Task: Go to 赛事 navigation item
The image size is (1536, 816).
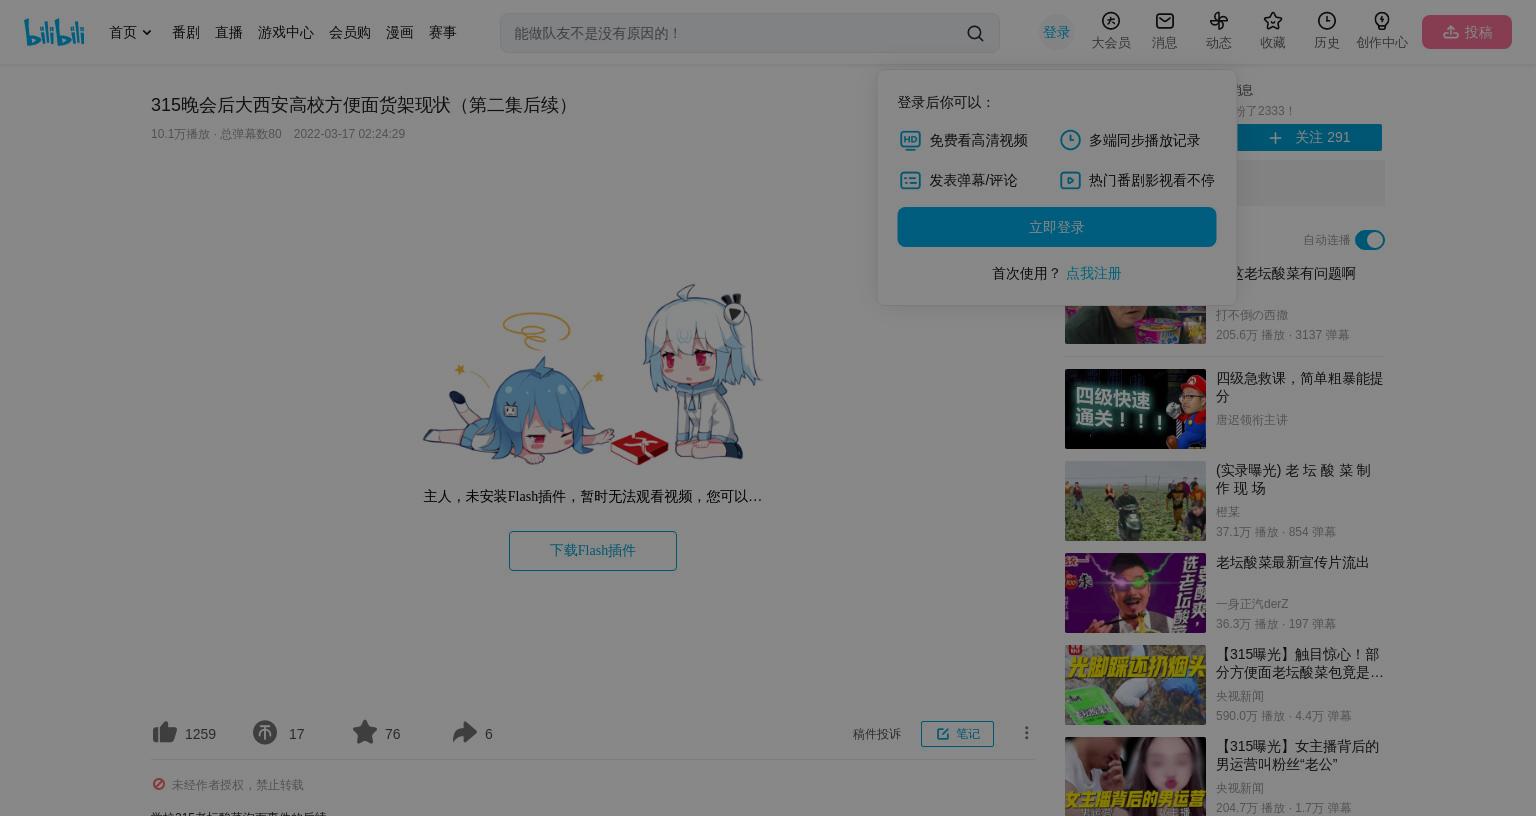Action: [443, 33]
